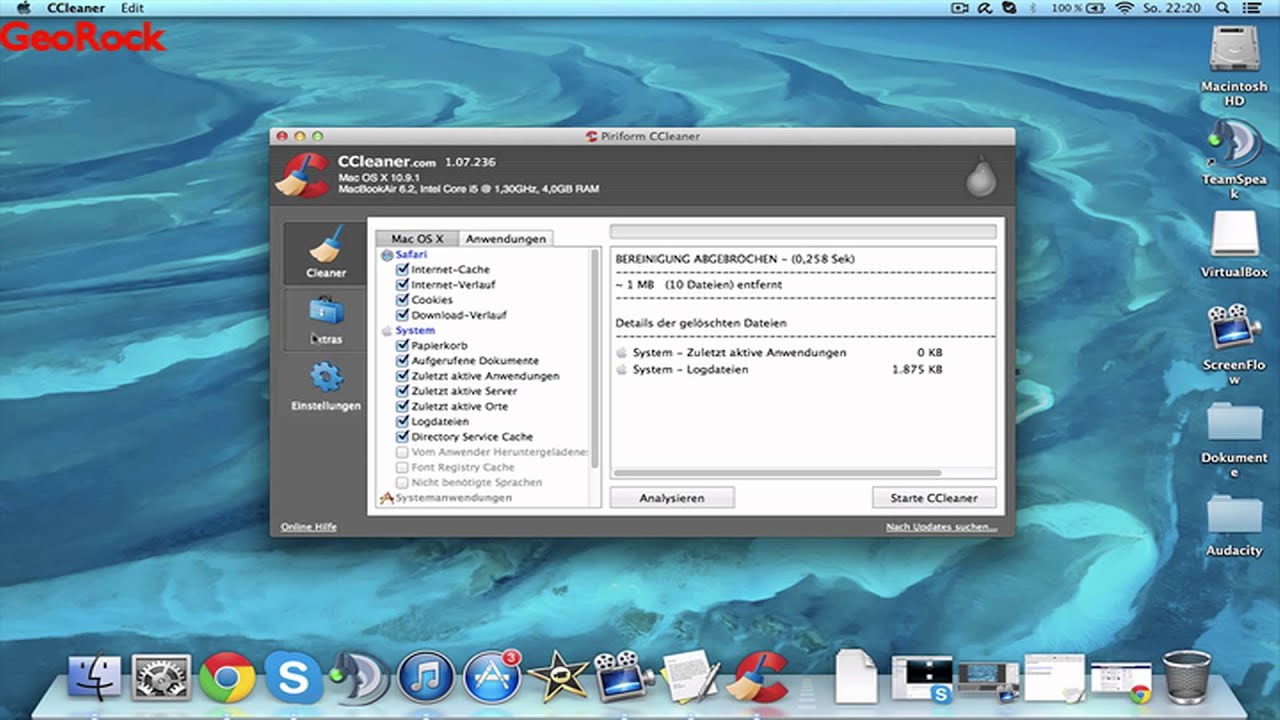Image resolution: width=1280 pixels, height=720 pixels.
Task: Open the CCleaner menu bar menu
Action: pyautogui.click(x=76, y=8)
